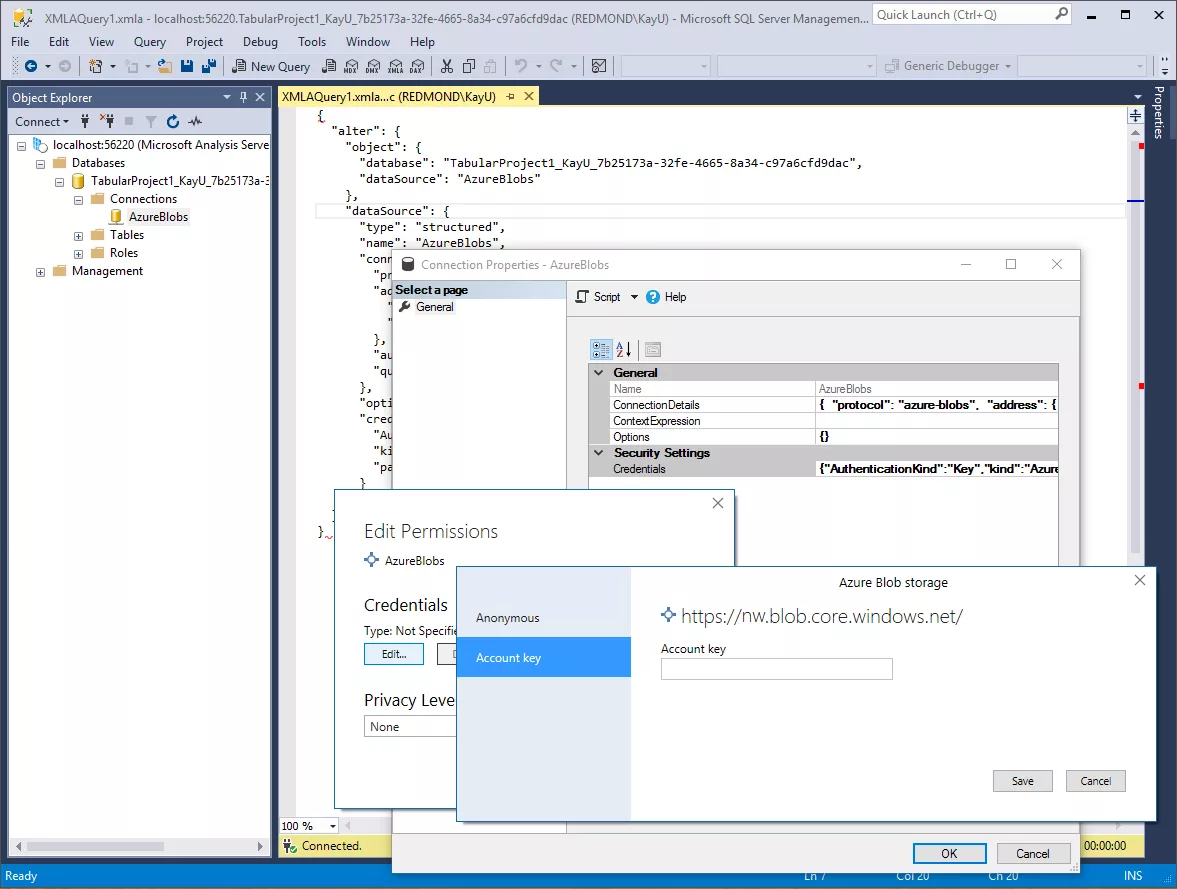This screenshot has height=889, width=1177.
Task: Click the New Project toolbar icon
Action: tap(95, 66)
